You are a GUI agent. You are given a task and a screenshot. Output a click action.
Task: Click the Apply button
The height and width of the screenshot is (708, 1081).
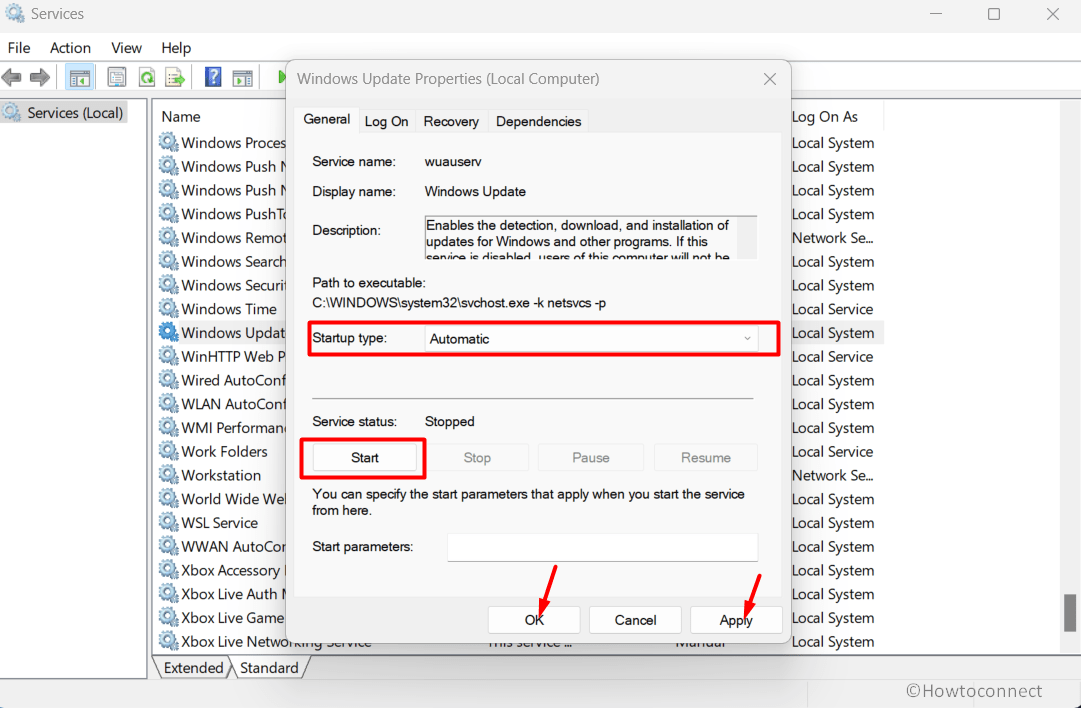click(x=736, y=620)
